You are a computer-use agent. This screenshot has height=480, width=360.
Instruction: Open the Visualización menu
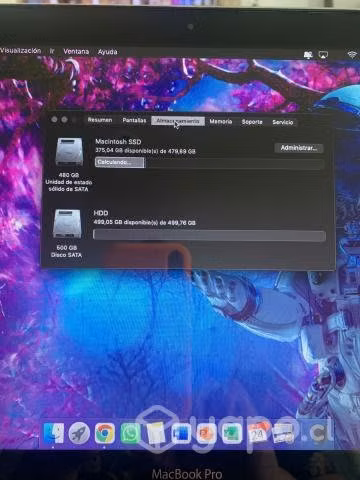(20, 51)
